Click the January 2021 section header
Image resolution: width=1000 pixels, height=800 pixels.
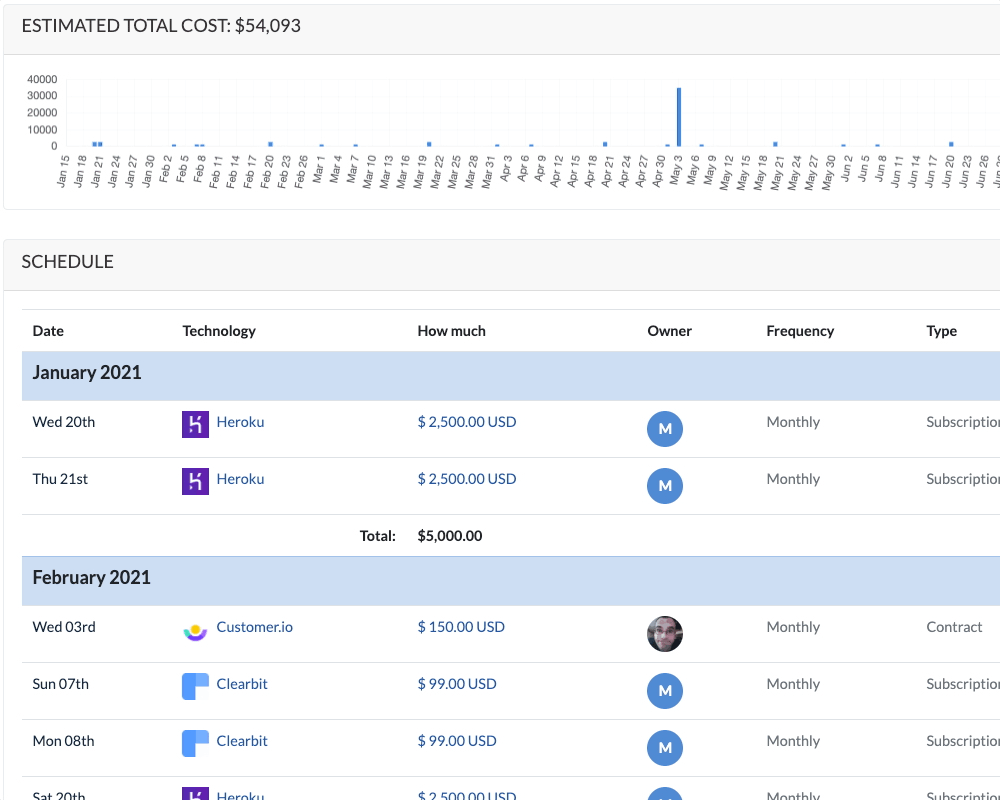pos(511,376)
